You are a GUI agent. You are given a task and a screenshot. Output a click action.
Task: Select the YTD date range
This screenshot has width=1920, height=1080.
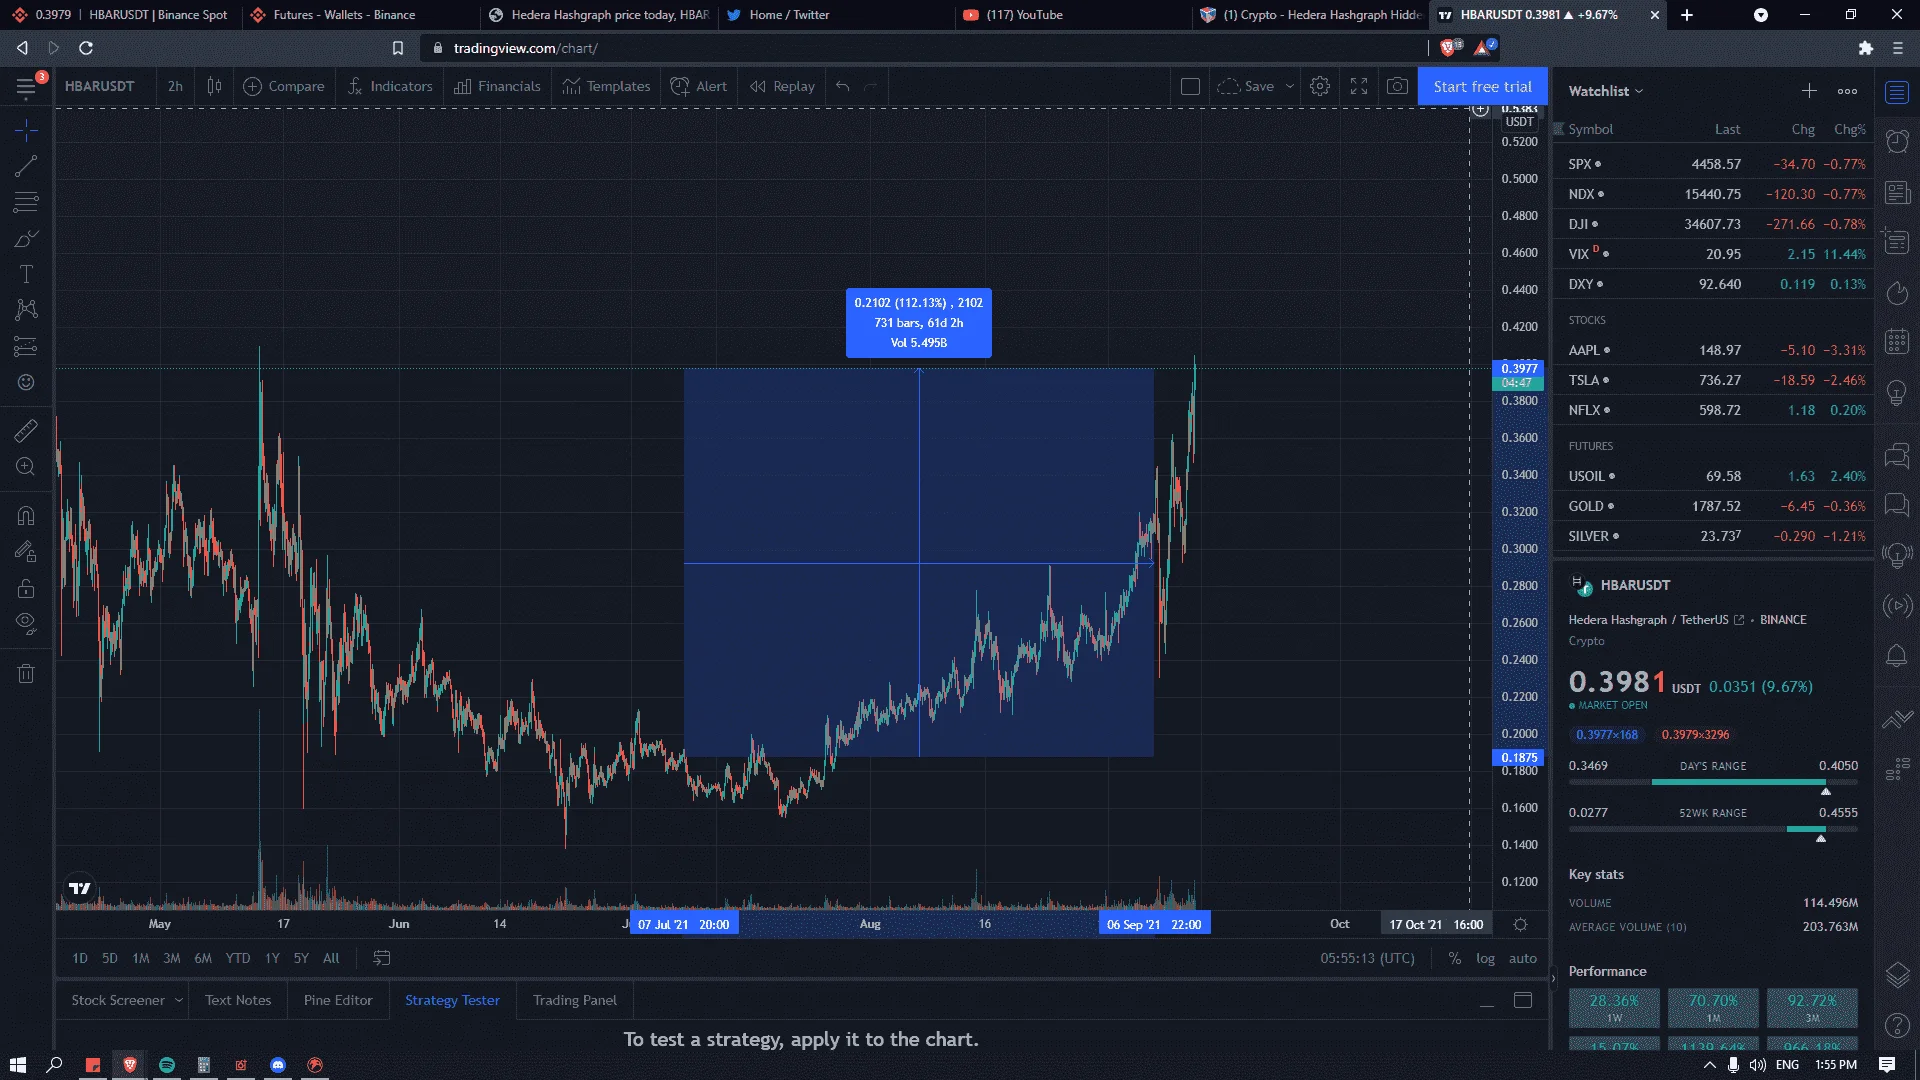point(238,958)
